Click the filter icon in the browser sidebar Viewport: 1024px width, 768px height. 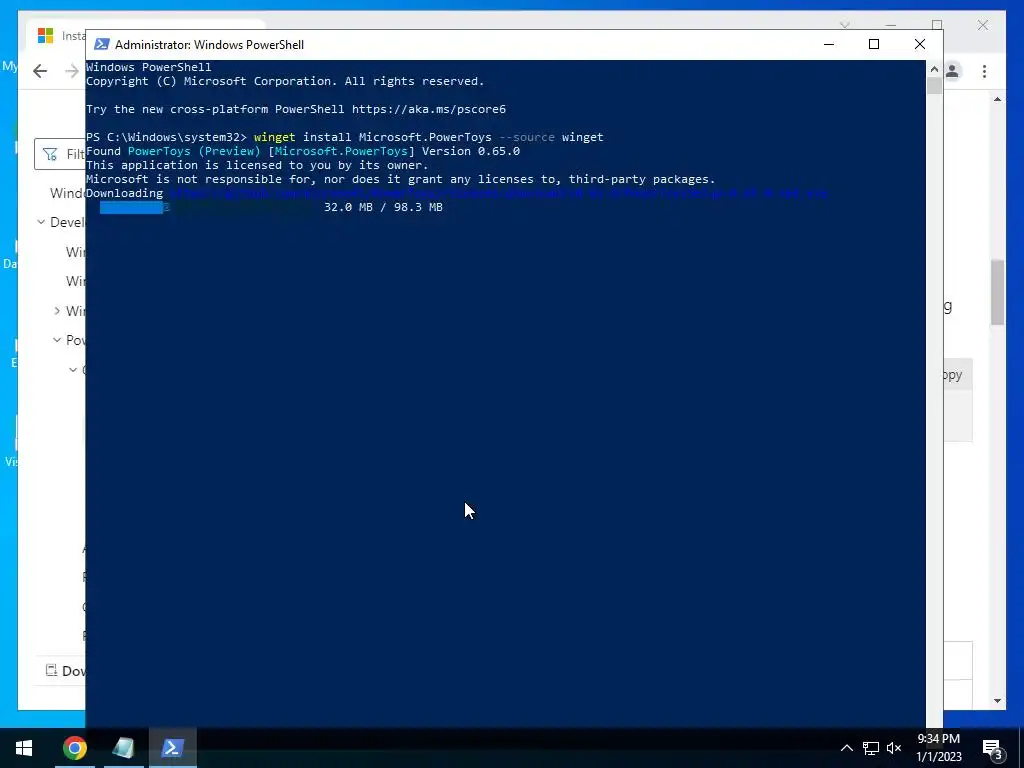pyautogui.click(x=50, y=154)
